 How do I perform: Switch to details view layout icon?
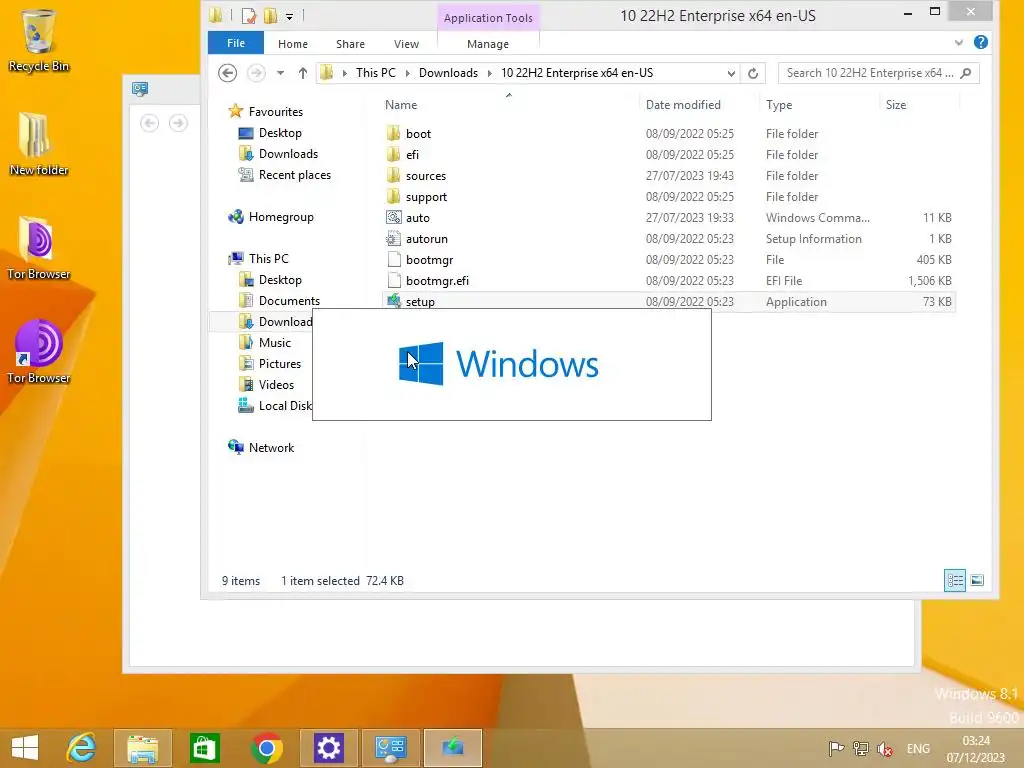click(x=955, y=580)
